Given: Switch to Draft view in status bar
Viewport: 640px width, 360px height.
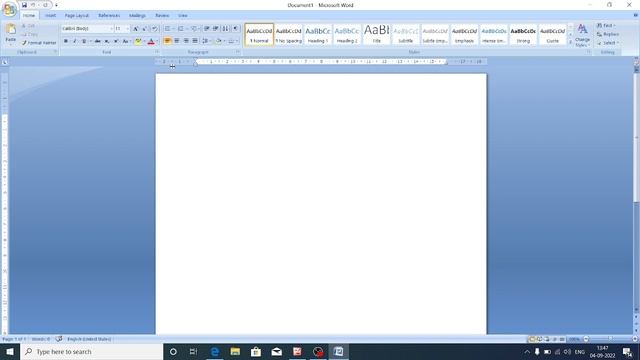Looking at the screenshot, I should pos(562,339).
